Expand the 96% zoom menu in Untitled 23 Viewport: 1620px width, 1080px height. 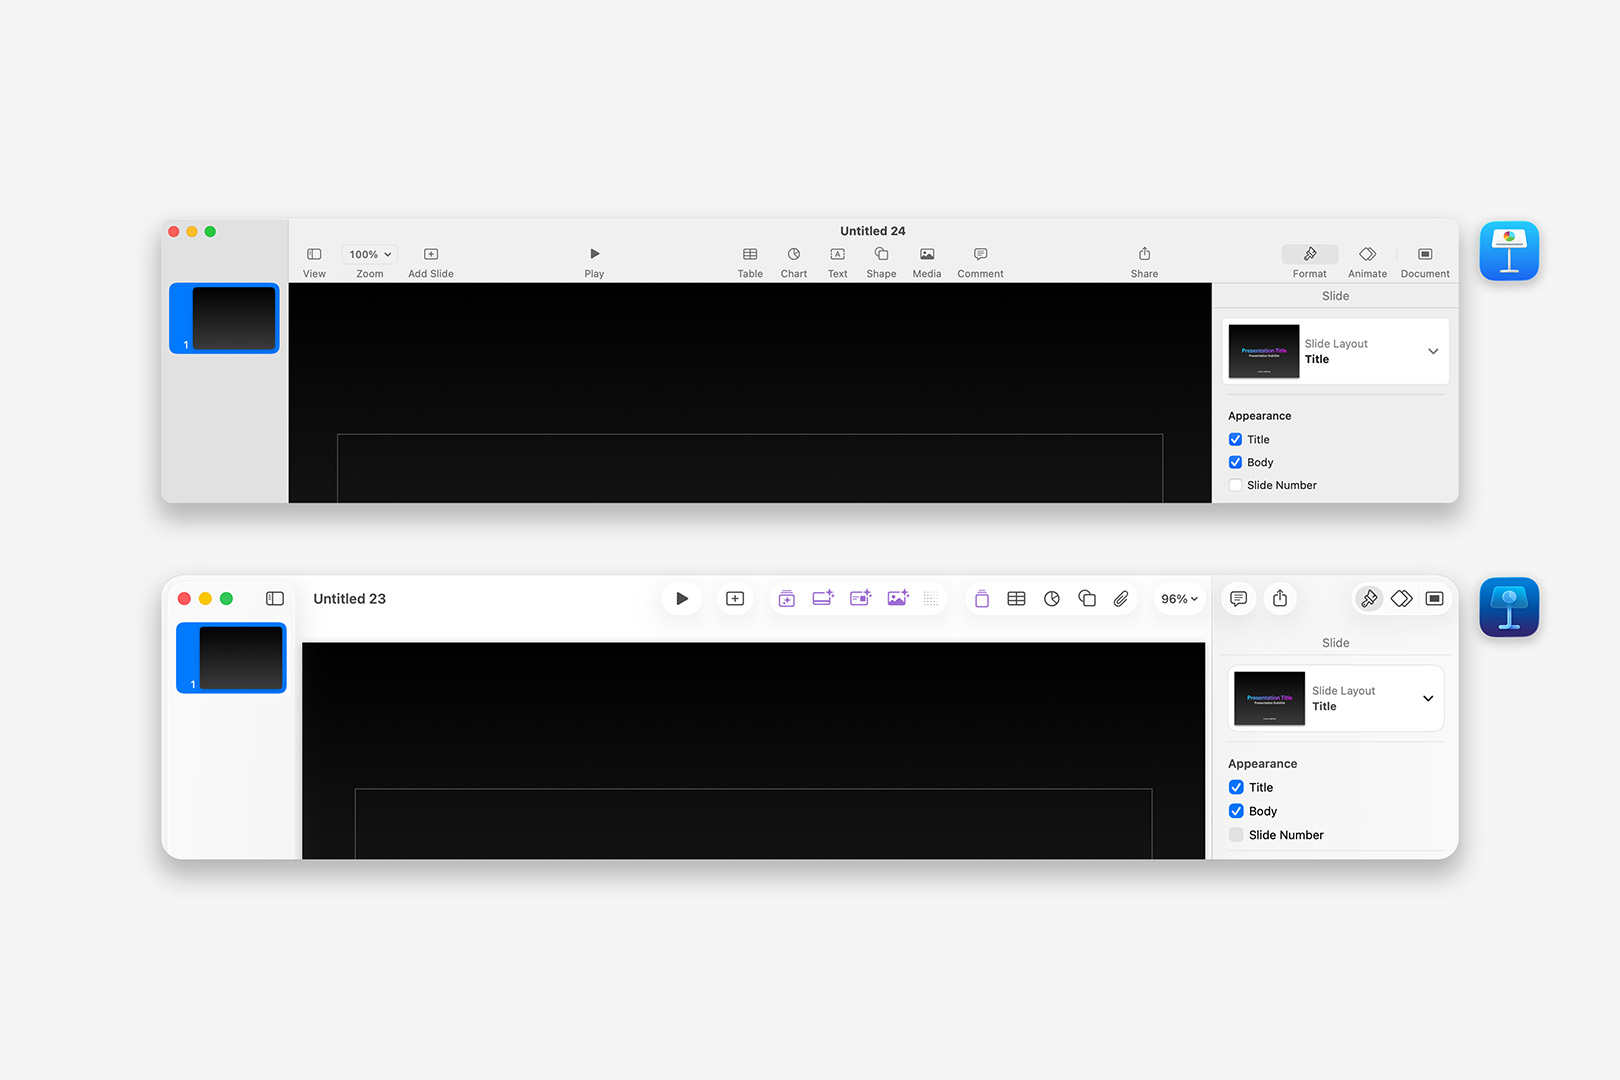point(1179,598)
